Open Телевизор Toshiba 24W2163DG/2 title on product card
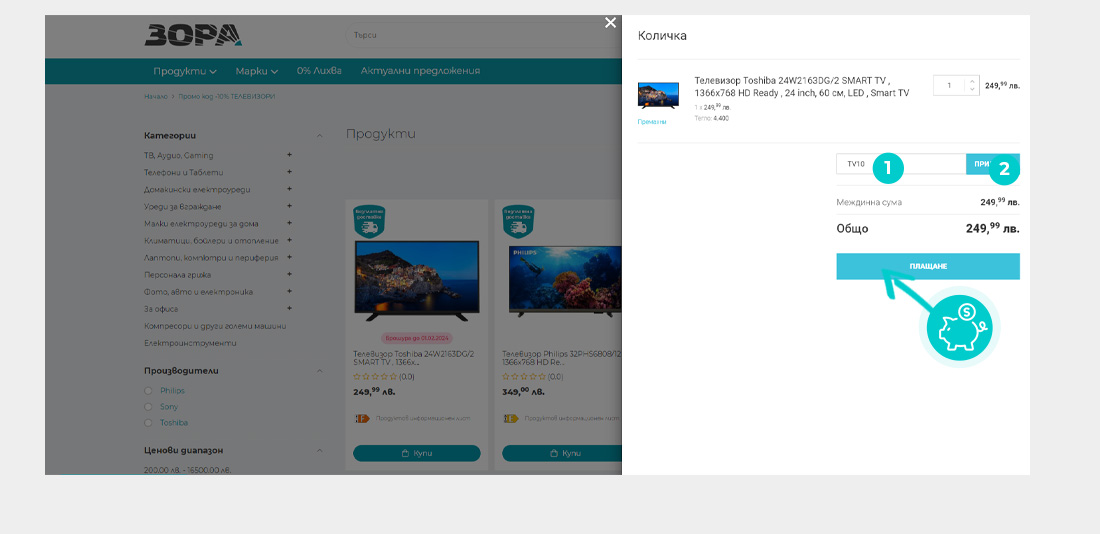Viewport: 1100px width, 534px height. coord(414,359)
